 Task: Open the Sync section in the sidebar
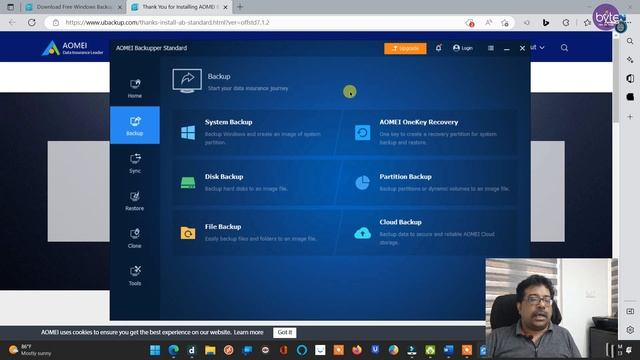[135, 163]
